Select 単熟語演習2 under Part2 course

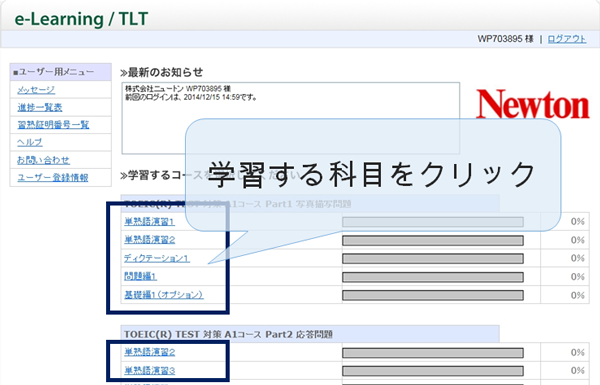pyautogui.click(x=150, y=352)
